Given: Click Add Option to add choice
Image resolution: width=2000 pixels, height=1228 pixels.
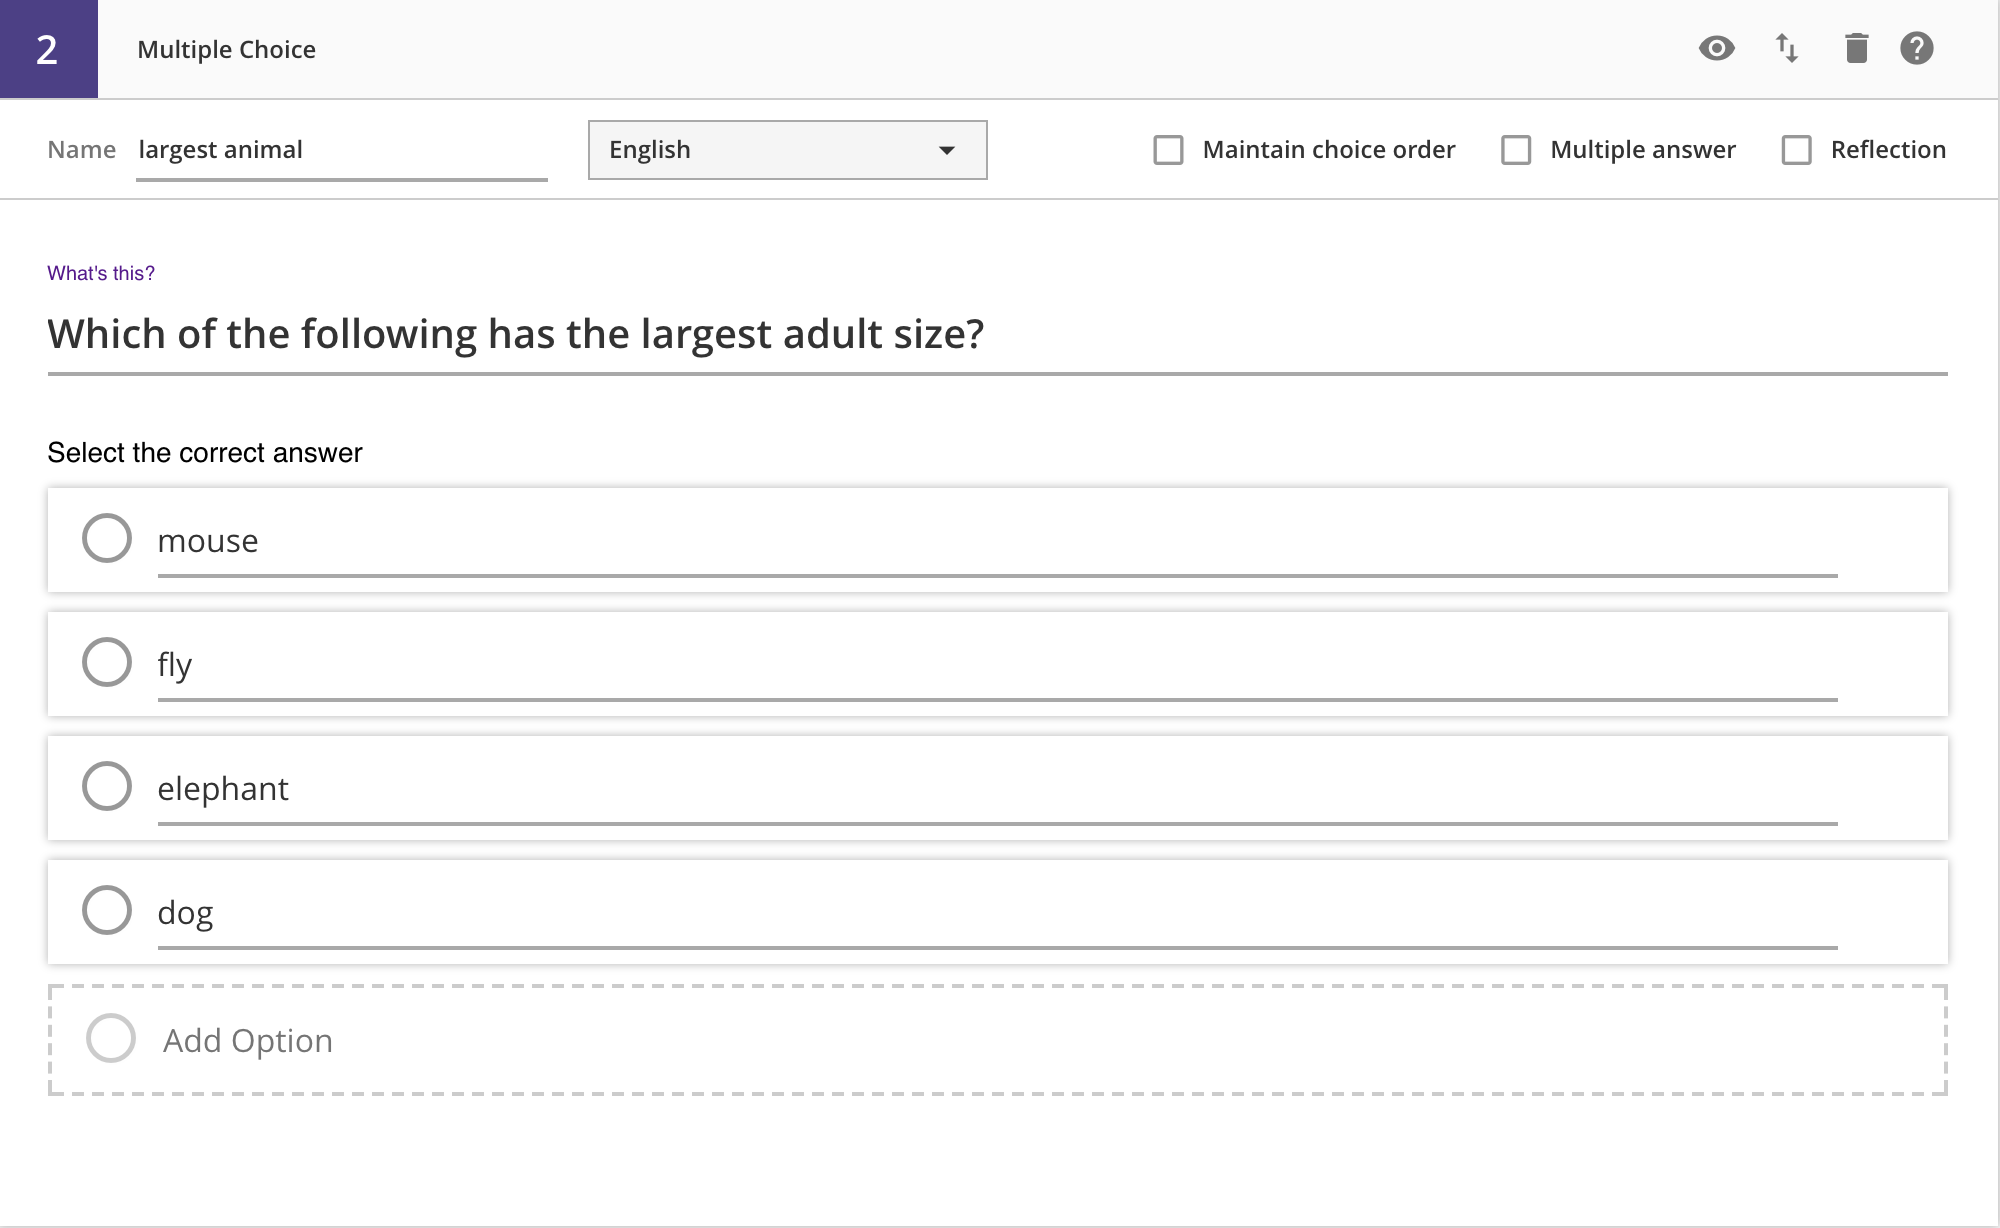Looking at the screenshot, I should point(248,1040).
